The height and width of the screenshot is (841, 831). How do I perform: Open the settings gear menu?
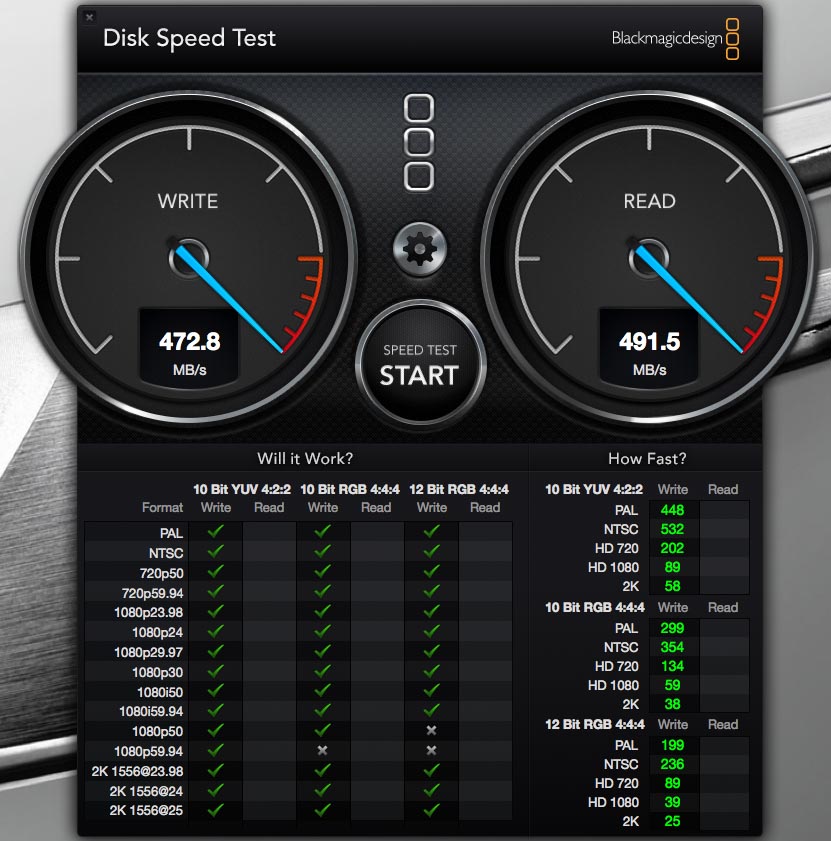pyautogui.click(x=419, y=249)
